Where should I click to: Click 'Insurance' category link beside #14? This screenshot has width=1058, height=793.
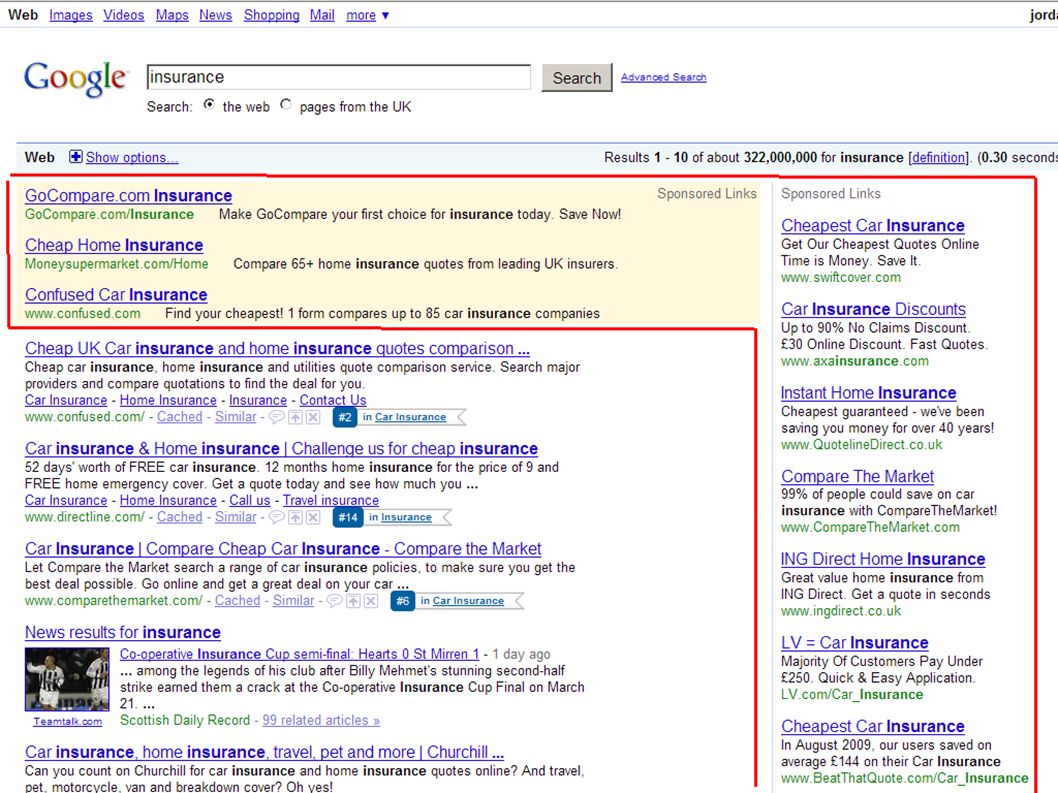point(406,517)
